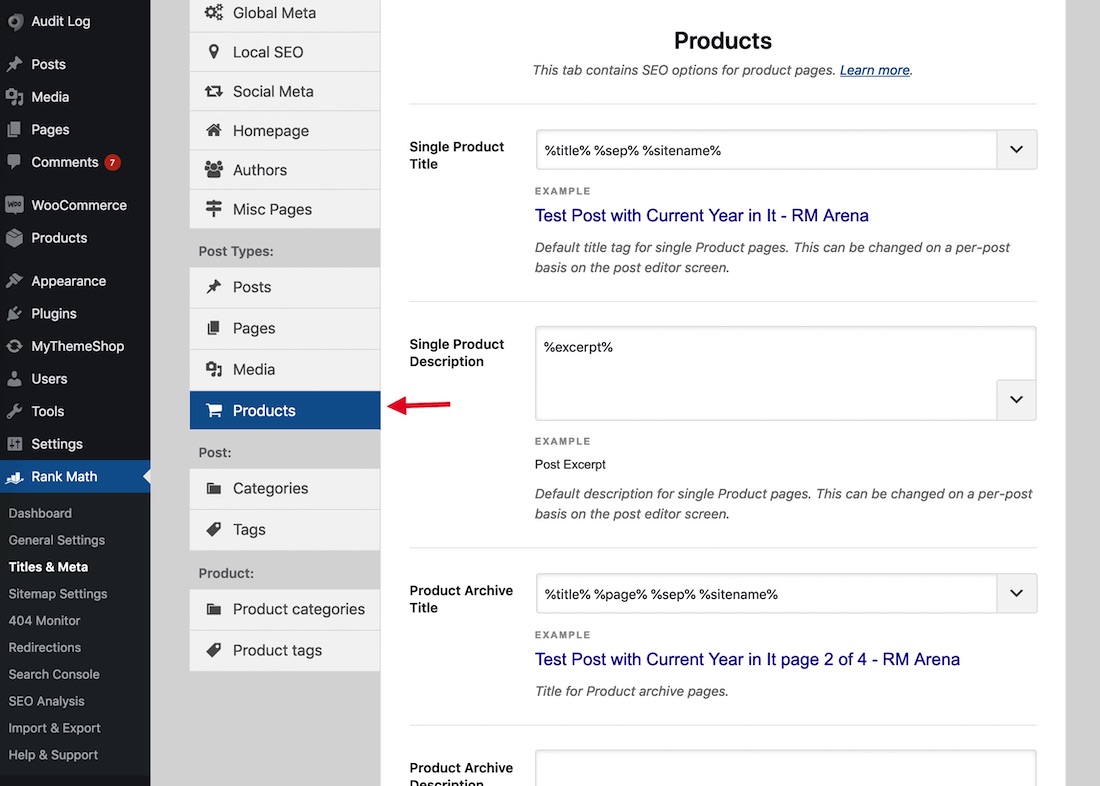
Task: Click the Comments speech bubble icon
Action: (14, 162)
